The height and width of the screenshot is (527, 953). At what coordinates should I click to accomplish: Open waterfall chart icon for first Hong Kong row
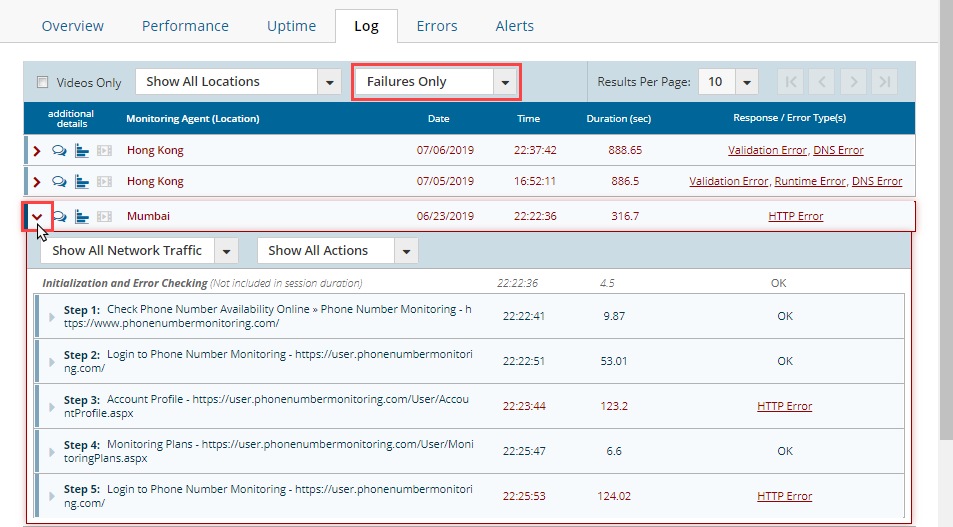(x=82, y=151)
